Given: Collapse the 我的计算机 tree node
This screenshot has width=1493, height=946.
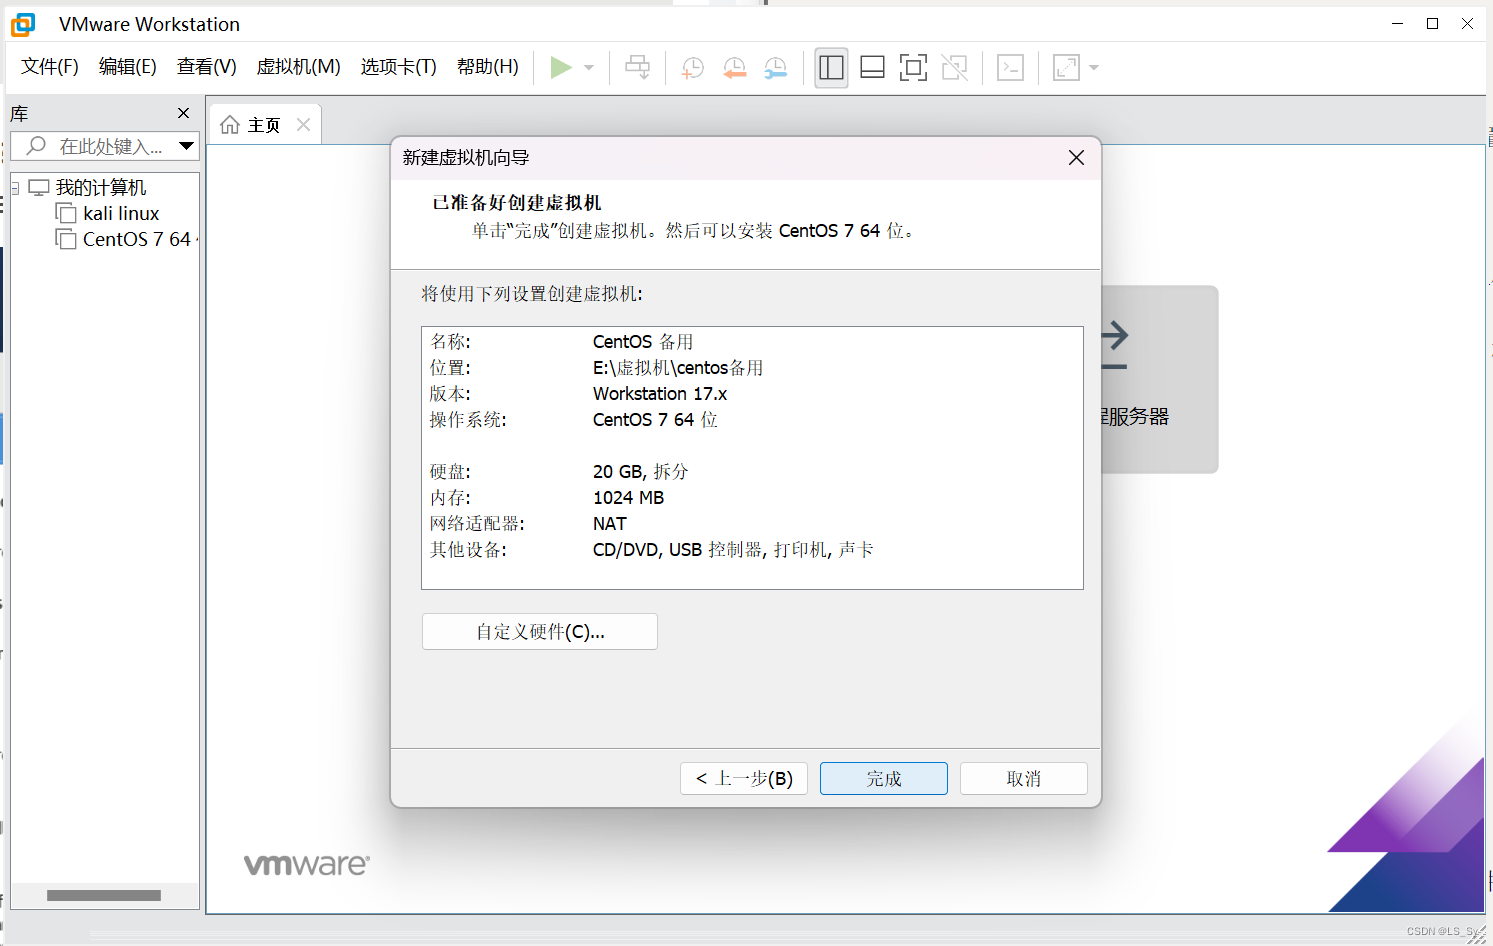Looking at the screenshot, I should pyautogui.click(x=15, y=188).
